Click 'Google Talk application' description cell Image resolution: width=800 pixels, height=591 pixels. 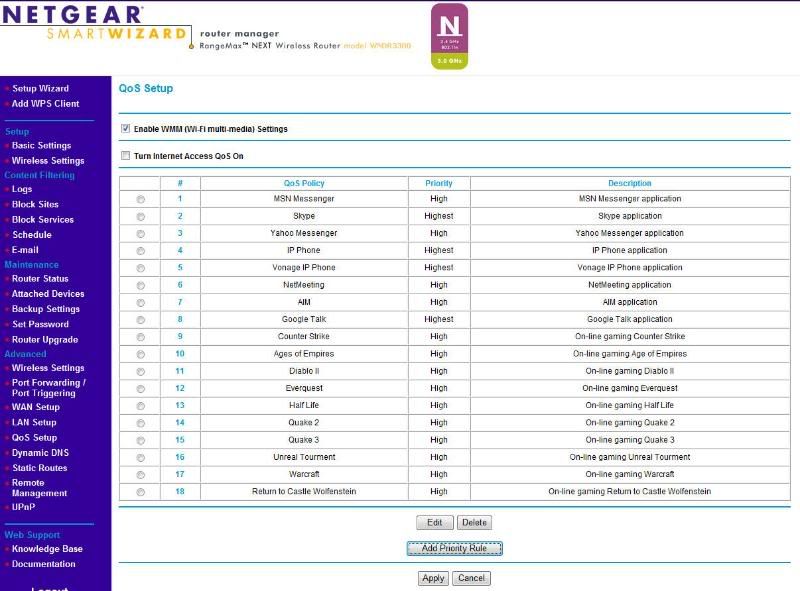coord(630,319)
